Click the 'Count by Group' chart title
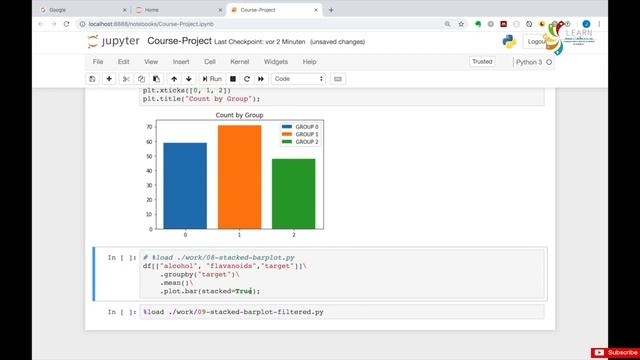 pyautogui.click(x=239, y=115)
